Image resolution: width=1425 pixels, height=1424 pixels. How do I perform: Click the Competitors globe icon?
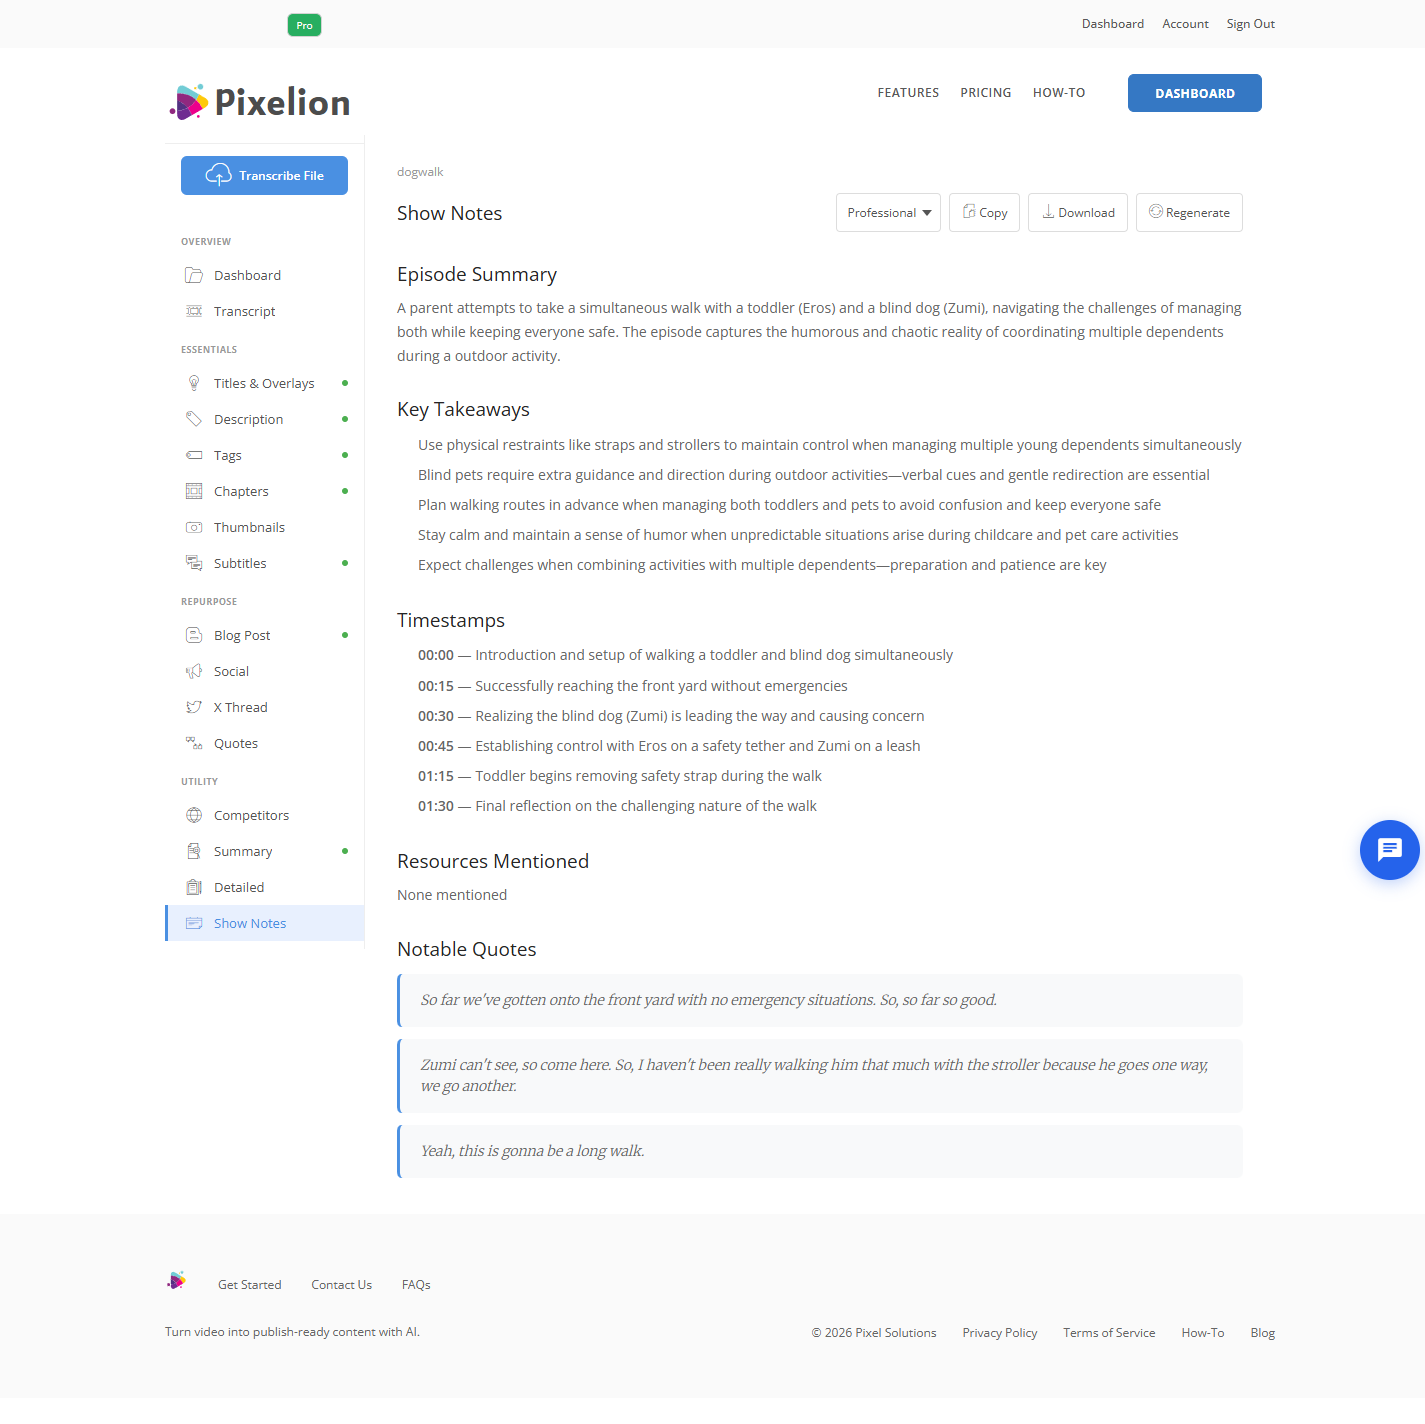(194, 815)
